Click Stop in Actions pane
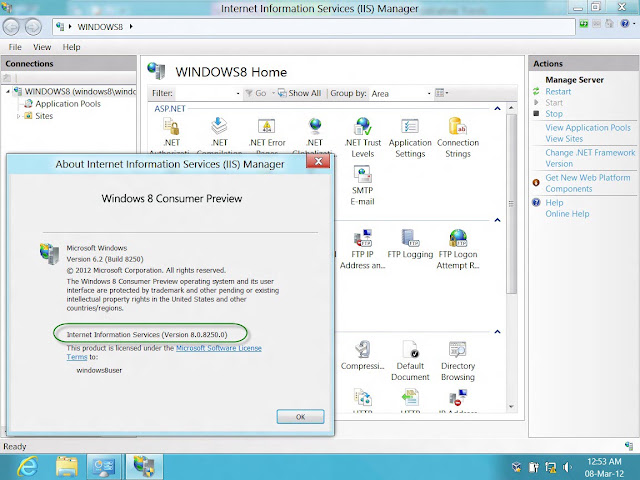 (554, 114)
